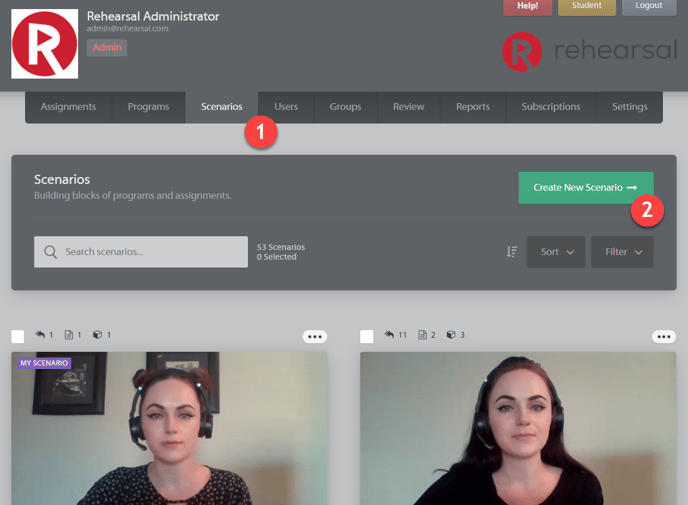Click the Rehearsal logo avatar in the header
This screenshot has width=688, height=505.
[44, 45]
